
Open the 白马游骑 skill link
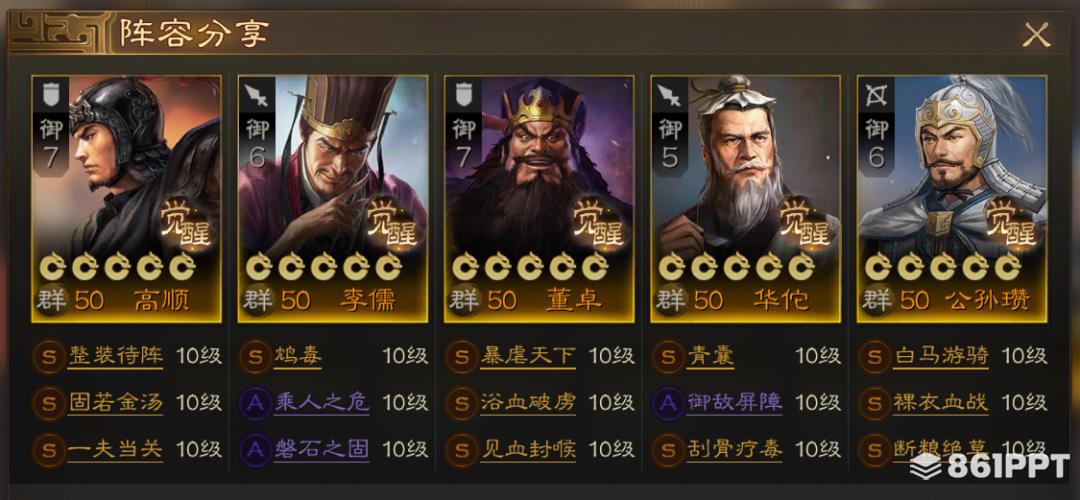(941, 356)
